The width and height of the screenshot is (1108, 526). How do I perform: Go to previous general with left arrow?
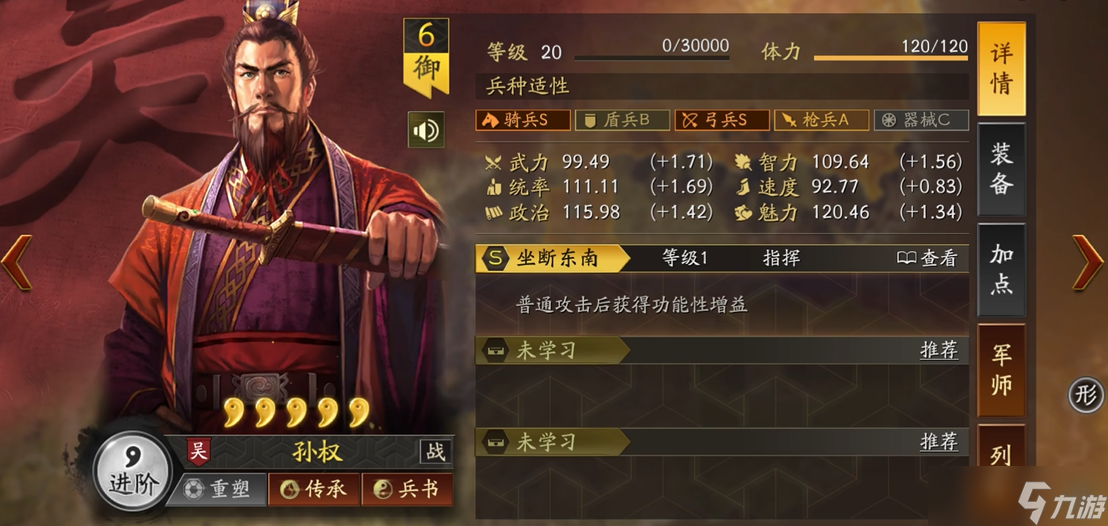[16, 263]
